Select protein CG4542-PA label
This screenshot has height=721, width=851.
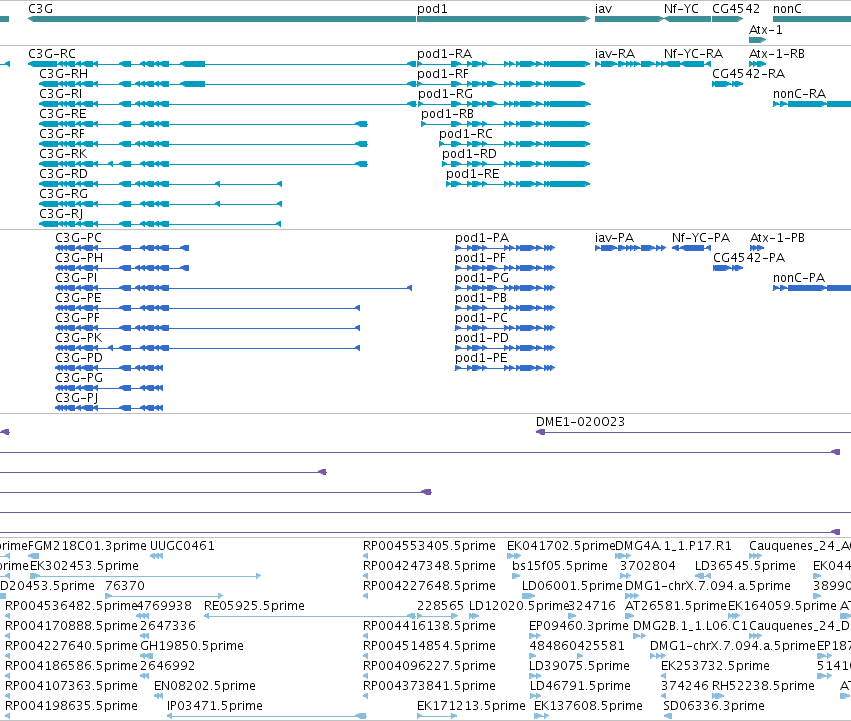(x=749, y=258)
